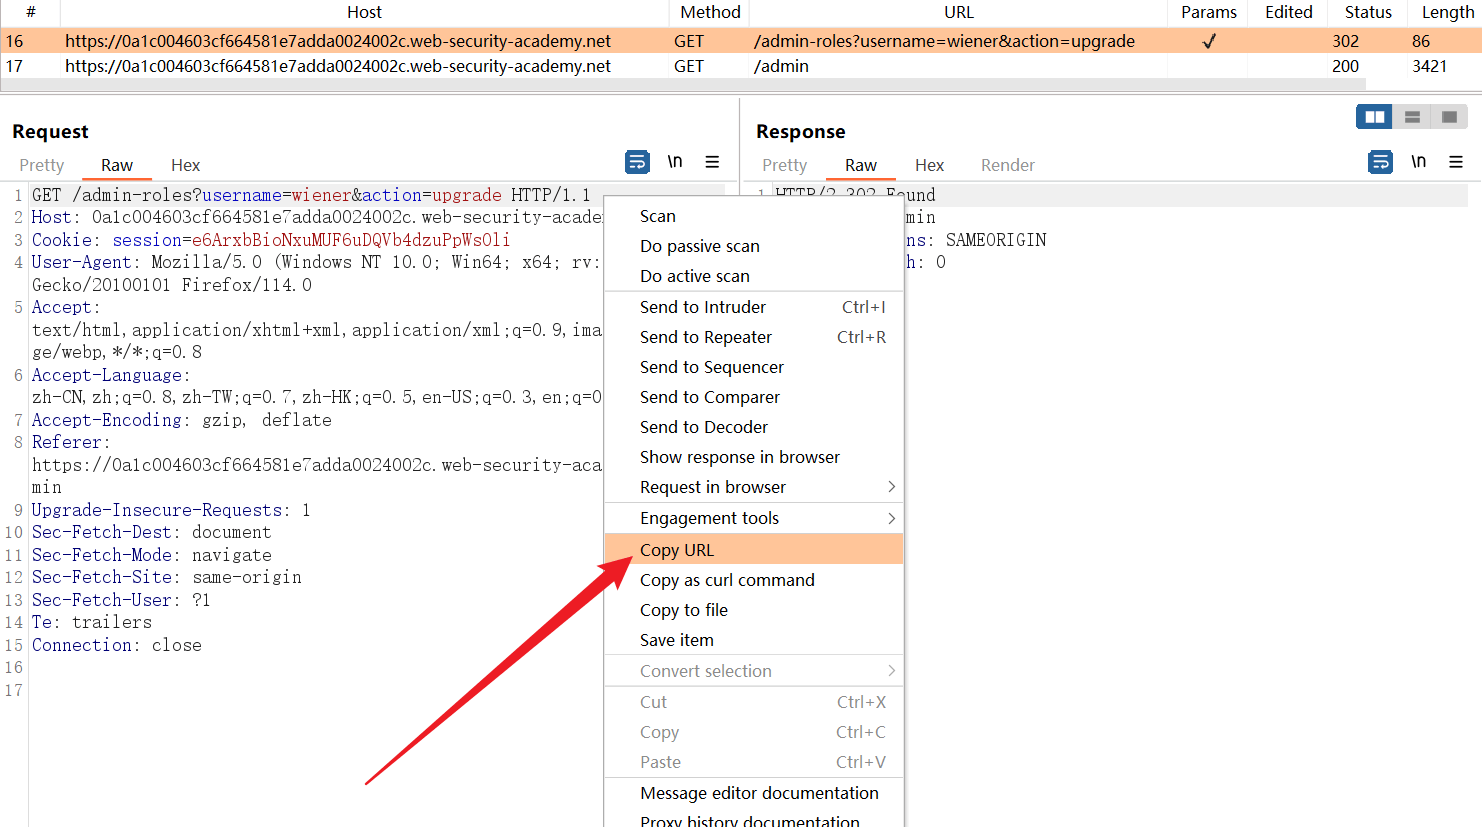Select the combined tabbed layout icon
The width and height of the screenshot is (1482, 827).
(1449, 117)
